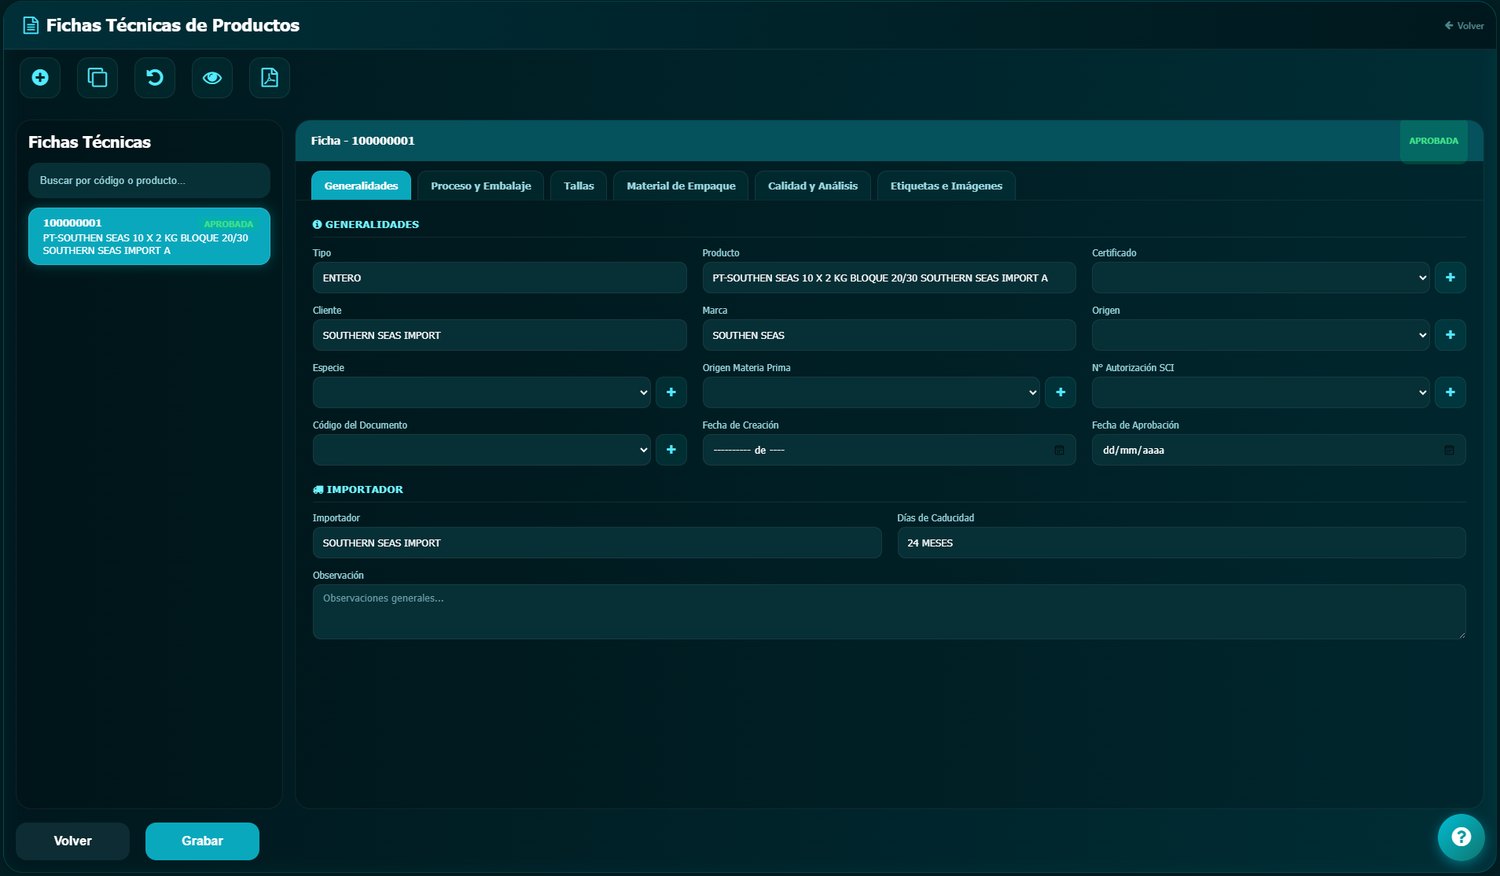This screenshot has width=1500, height=876.
Task: Add new Origen with plus button
Action: [1450, 335]
